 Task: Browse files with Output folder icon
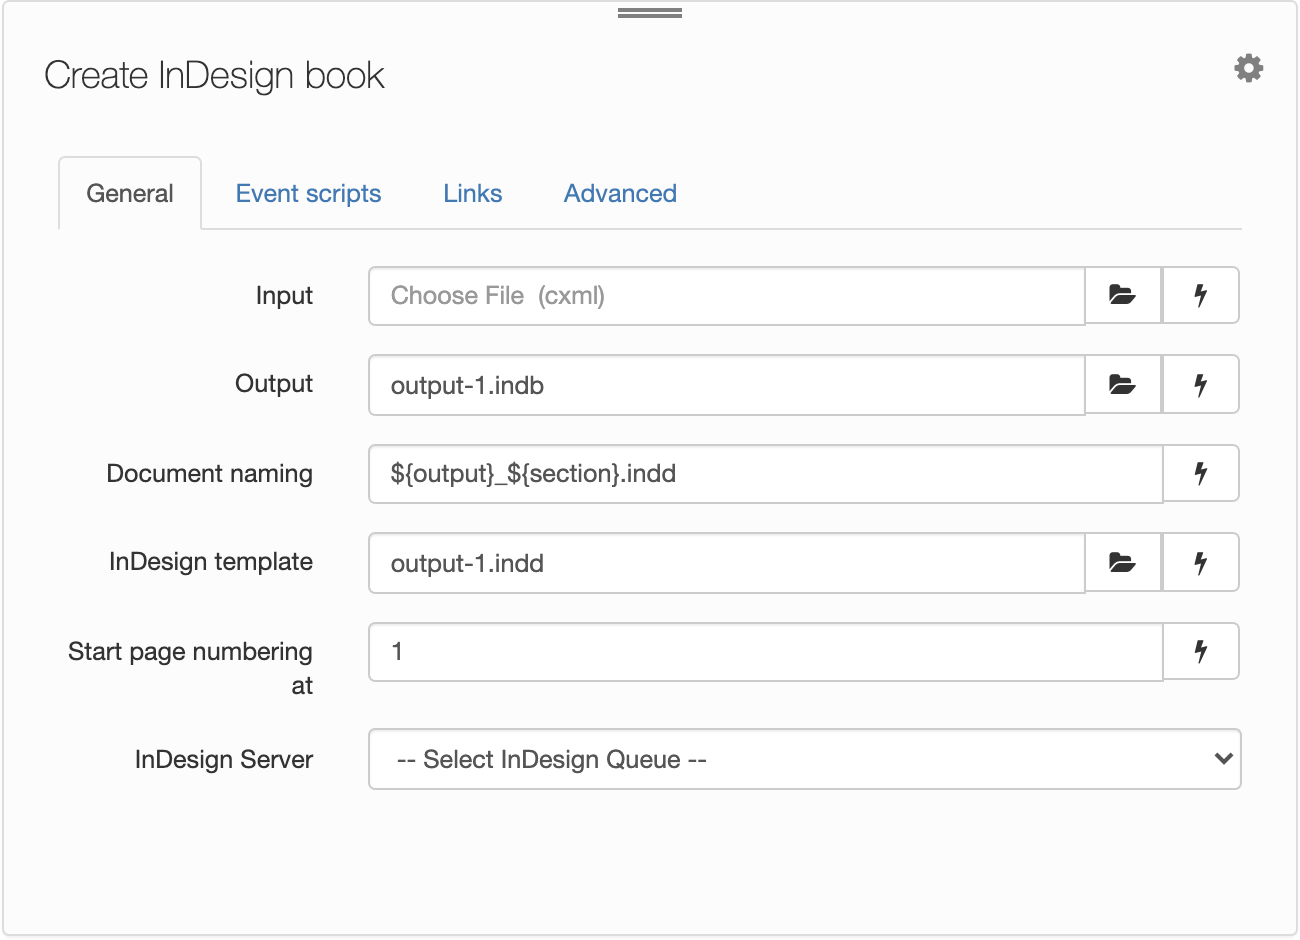(x=1123, y=384)
